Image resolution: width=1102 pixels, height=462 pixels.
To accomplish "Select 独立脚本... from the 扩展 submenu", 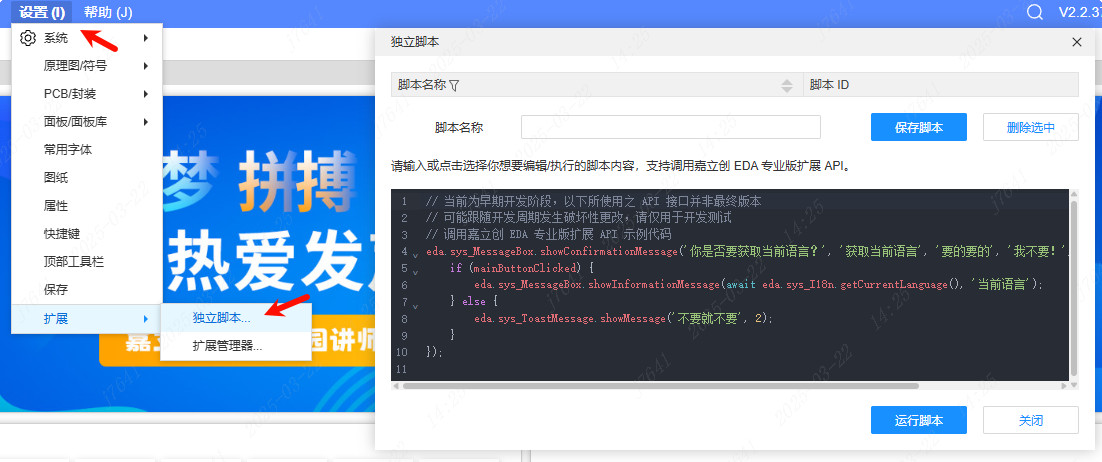I will 221,318.
